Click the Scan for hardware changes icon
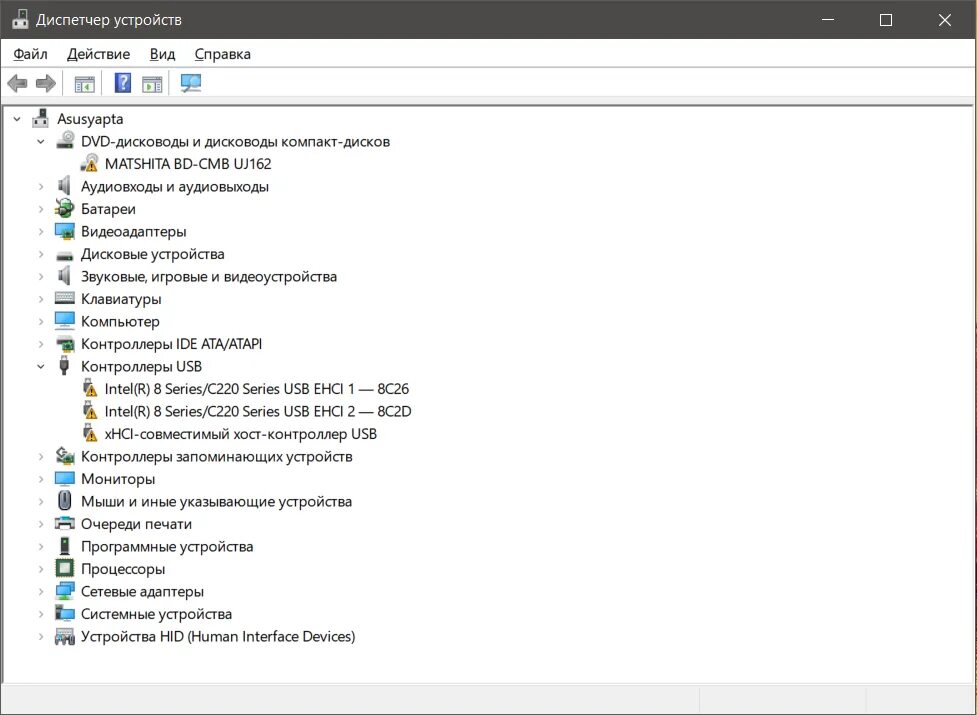The width and height of the screenshot is (977, 715). (x=189, y=83)
